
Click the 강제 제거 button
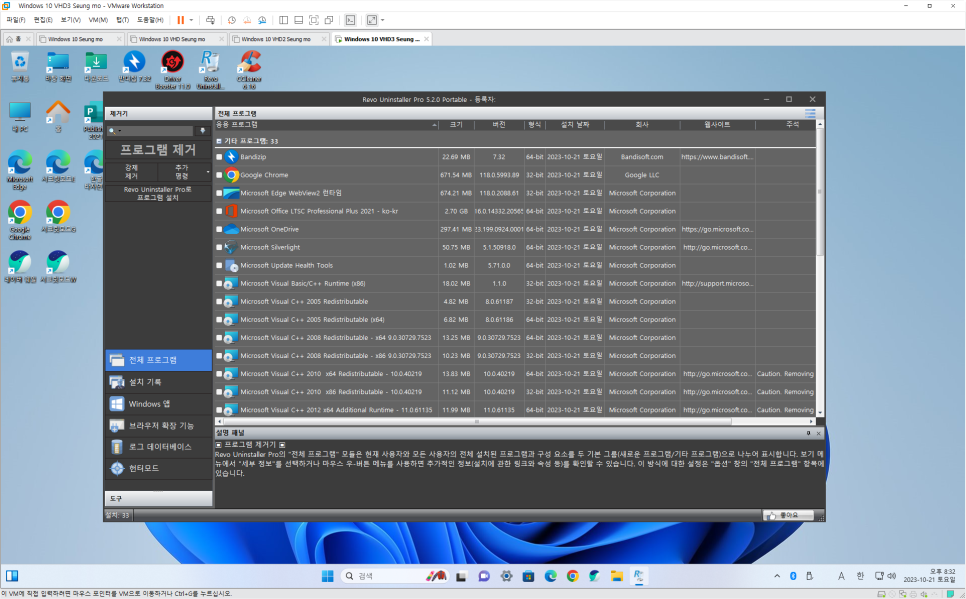coord(131,171)
